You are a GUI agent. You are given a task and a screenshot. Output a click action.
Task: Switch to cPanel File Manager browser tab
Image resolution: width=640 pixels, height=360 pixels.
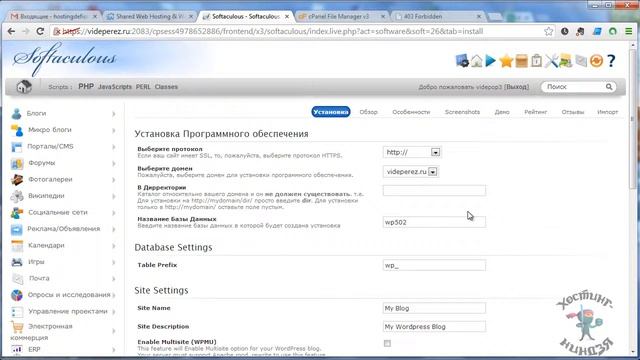(x=341, y=16)
